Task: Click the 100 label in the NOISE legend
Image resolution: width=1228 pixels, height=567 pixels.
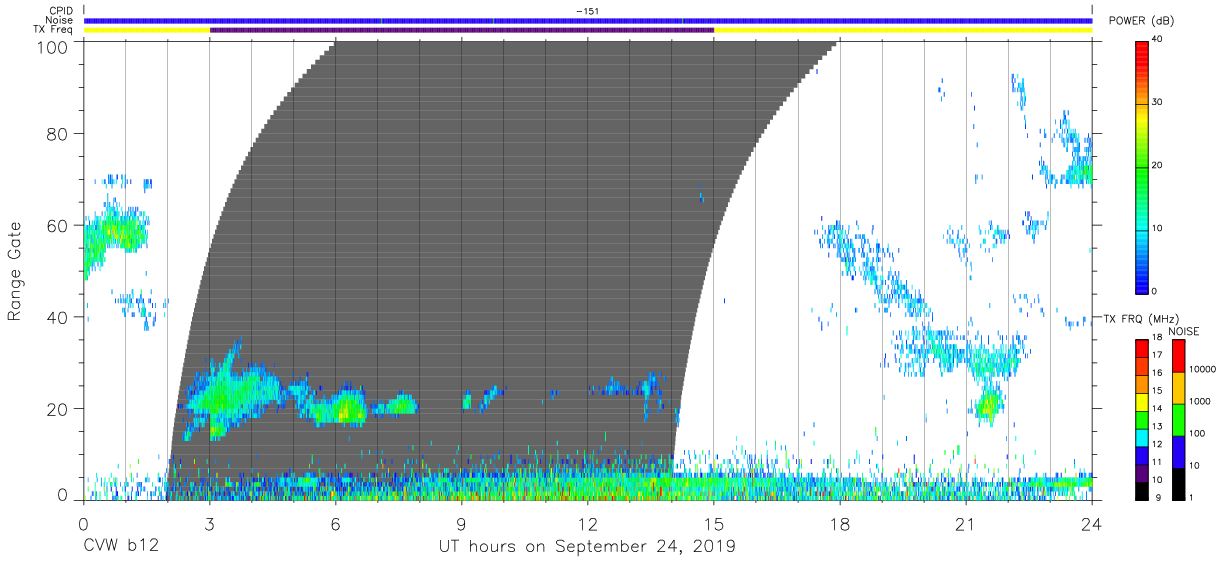Action: click(x=1198, y=433)
